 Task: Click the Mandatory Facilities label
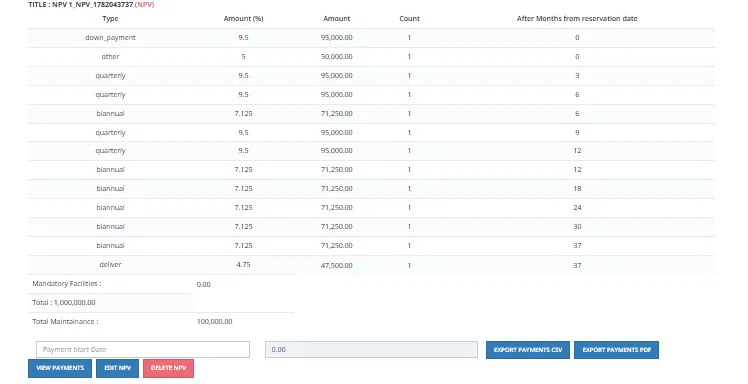click(x=67, y=284)
